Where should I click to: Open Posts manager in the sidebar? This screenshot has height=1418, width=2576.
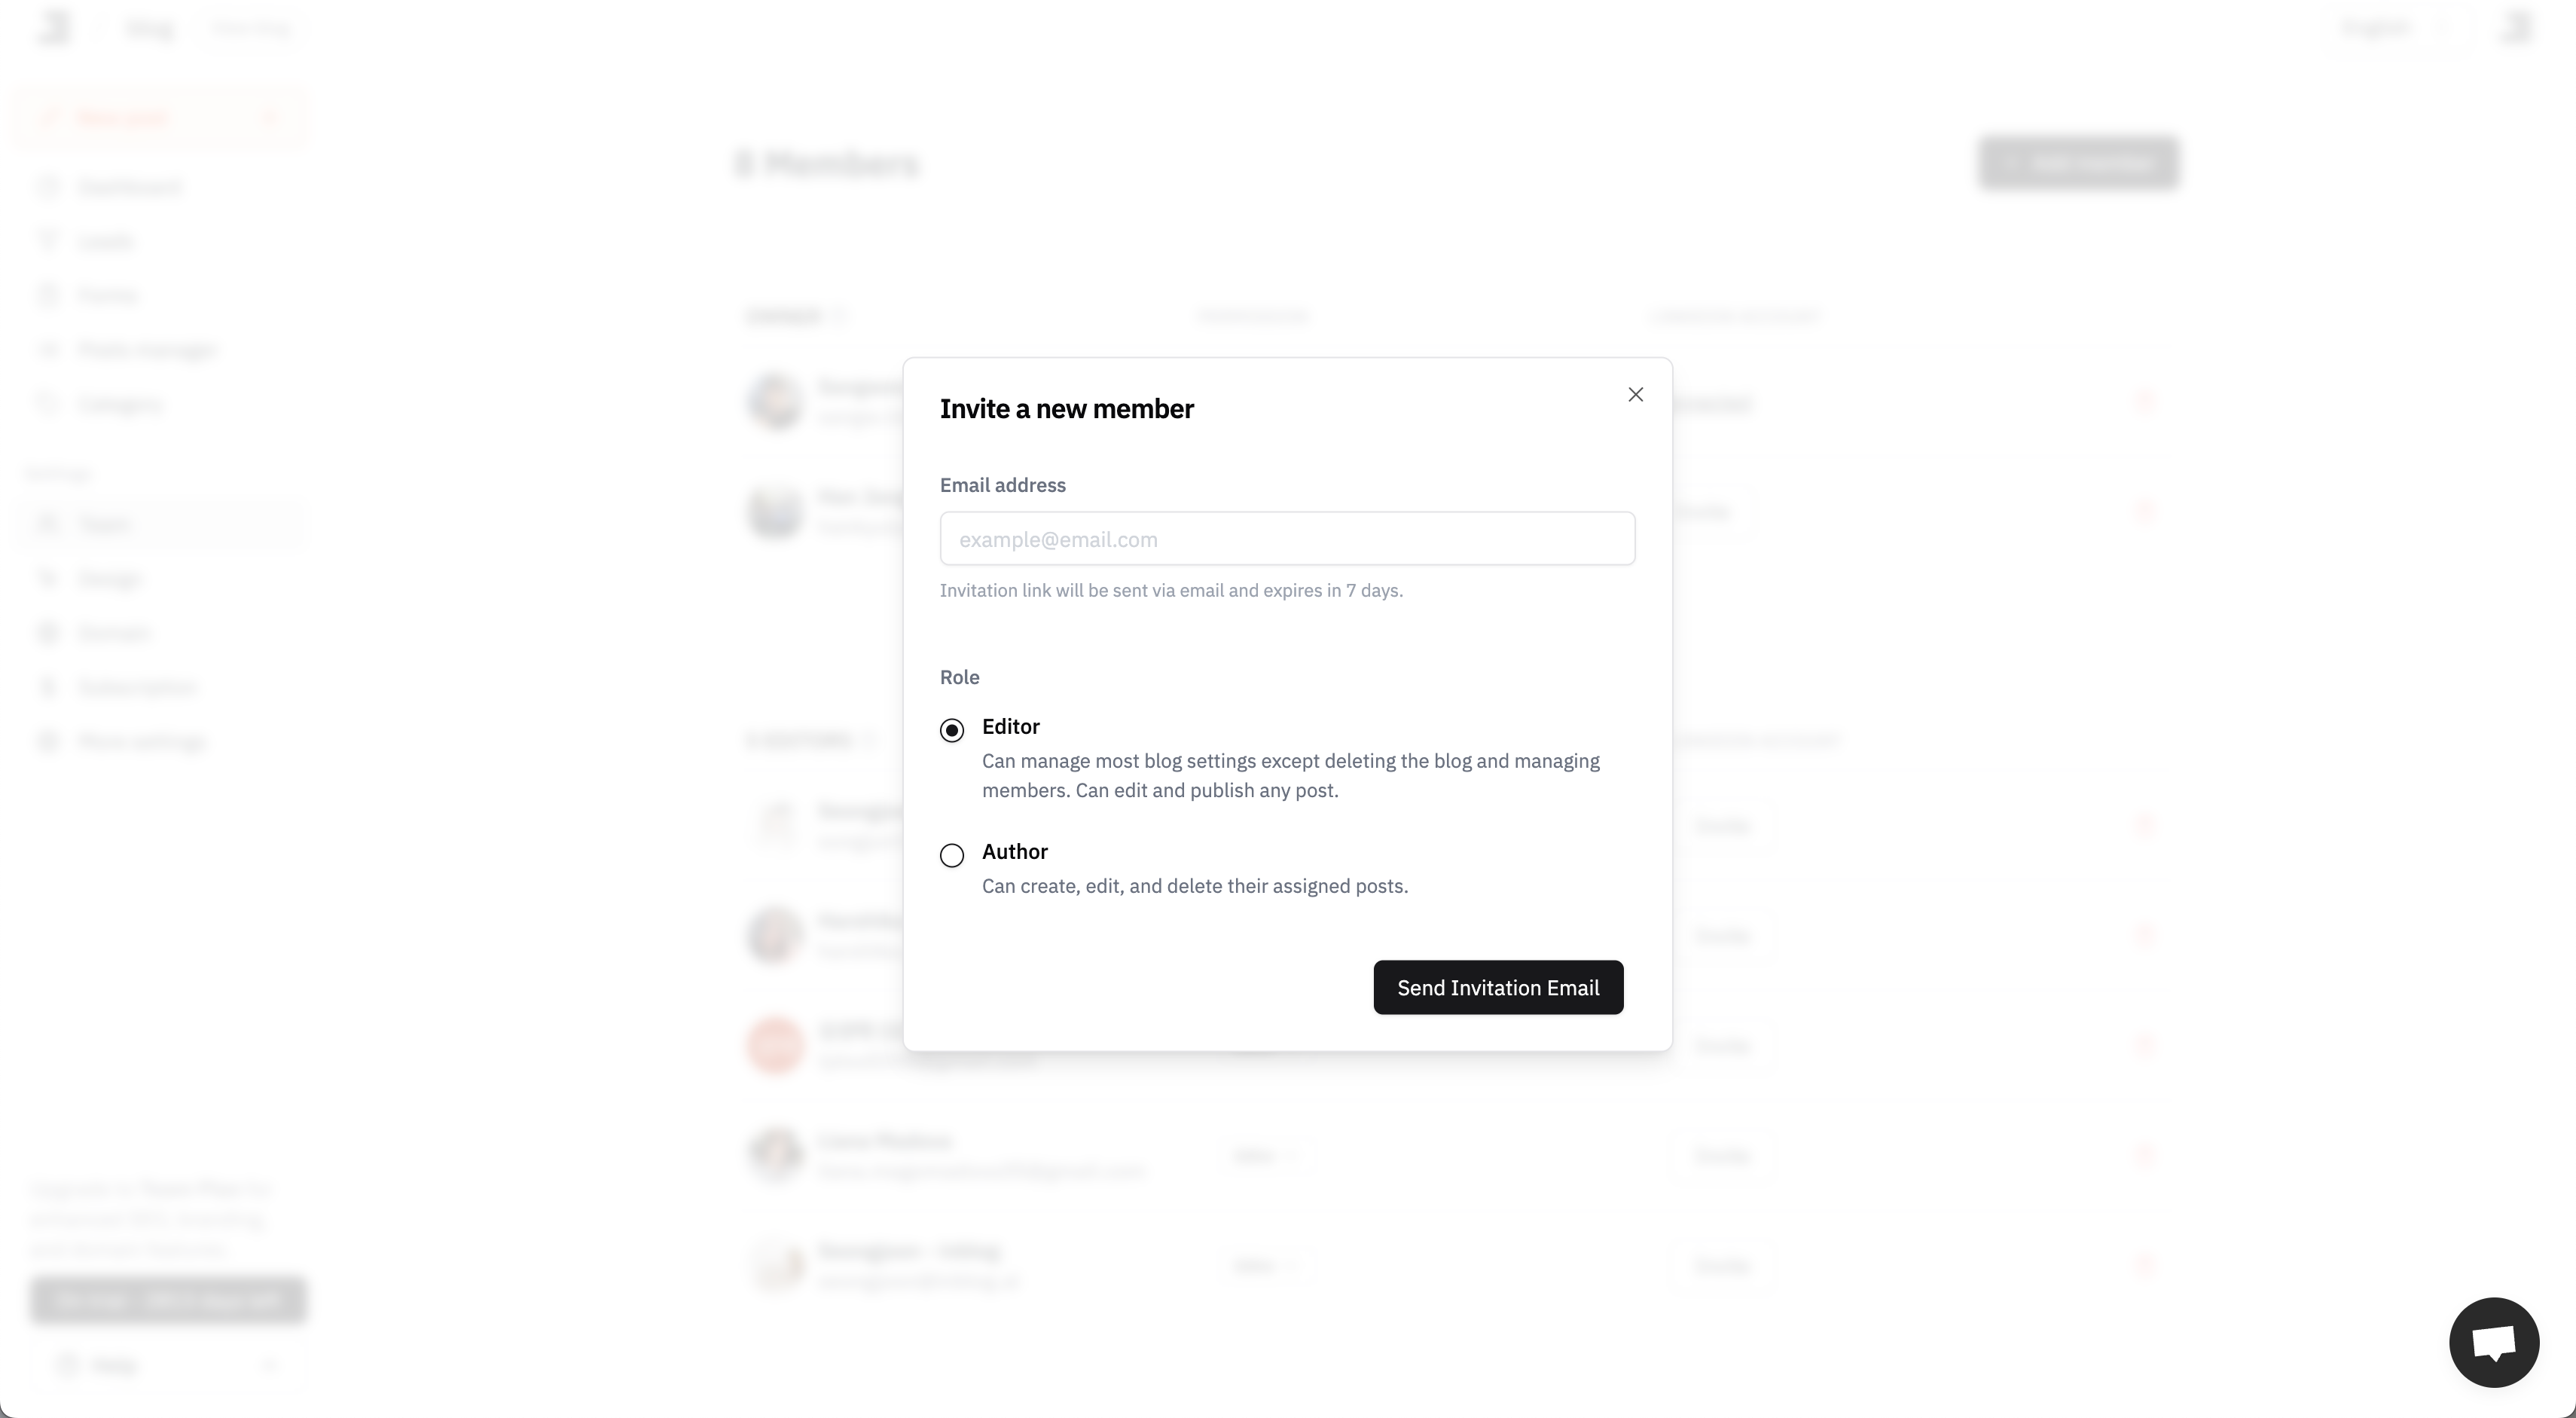click(x=147, y=350)
